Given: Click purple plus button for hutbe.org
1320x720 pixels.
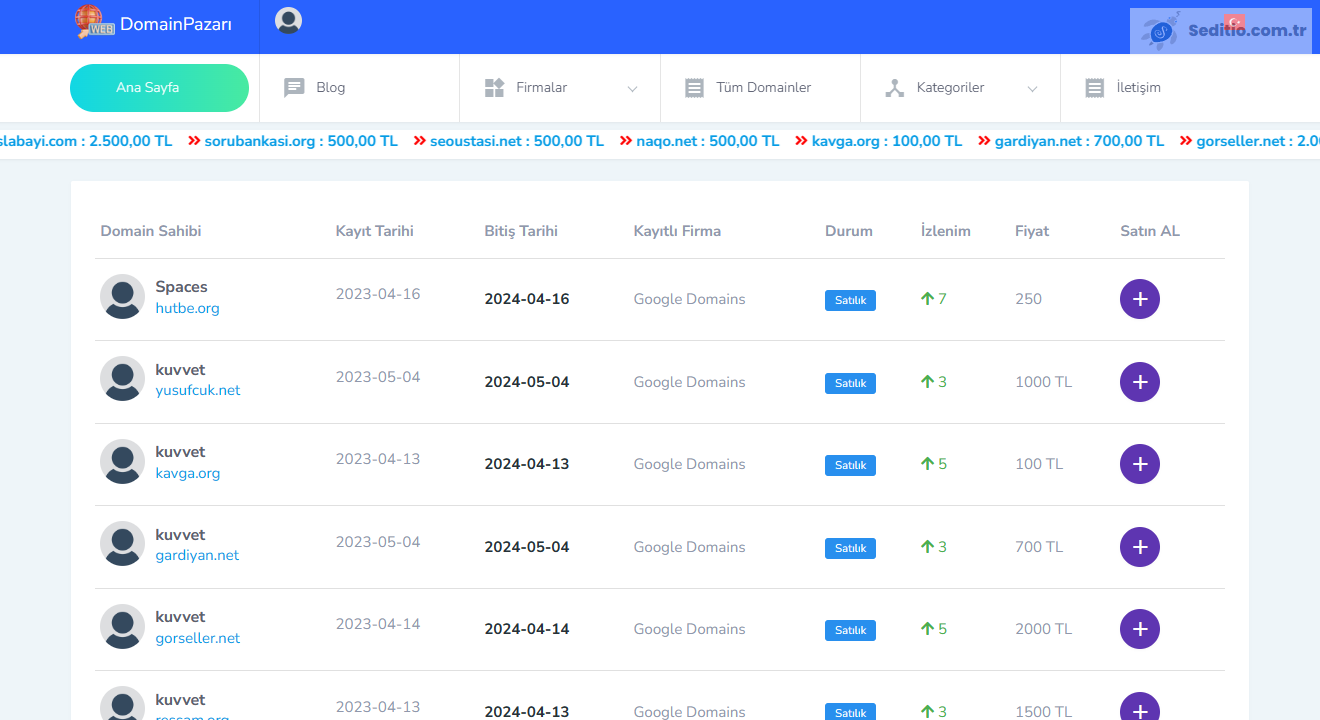Looking at the screenshot, I should [1139, 299].
